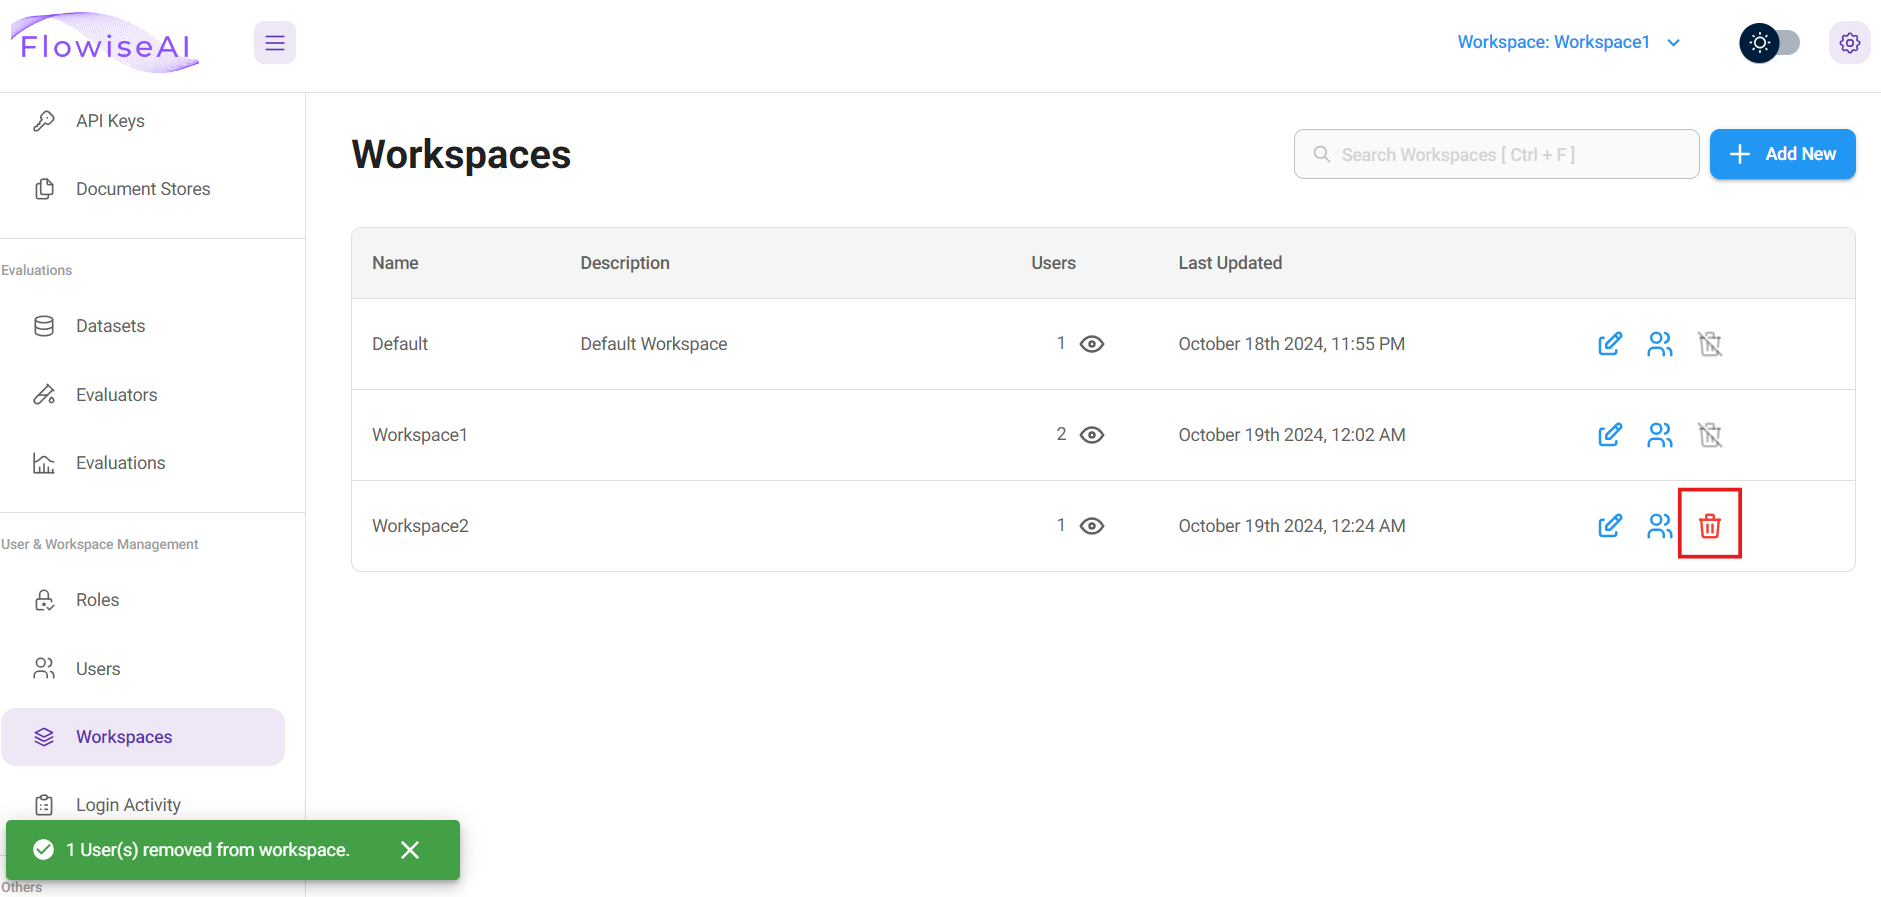Collapse the sidebar with the hamburger icon

click(275, 43)
